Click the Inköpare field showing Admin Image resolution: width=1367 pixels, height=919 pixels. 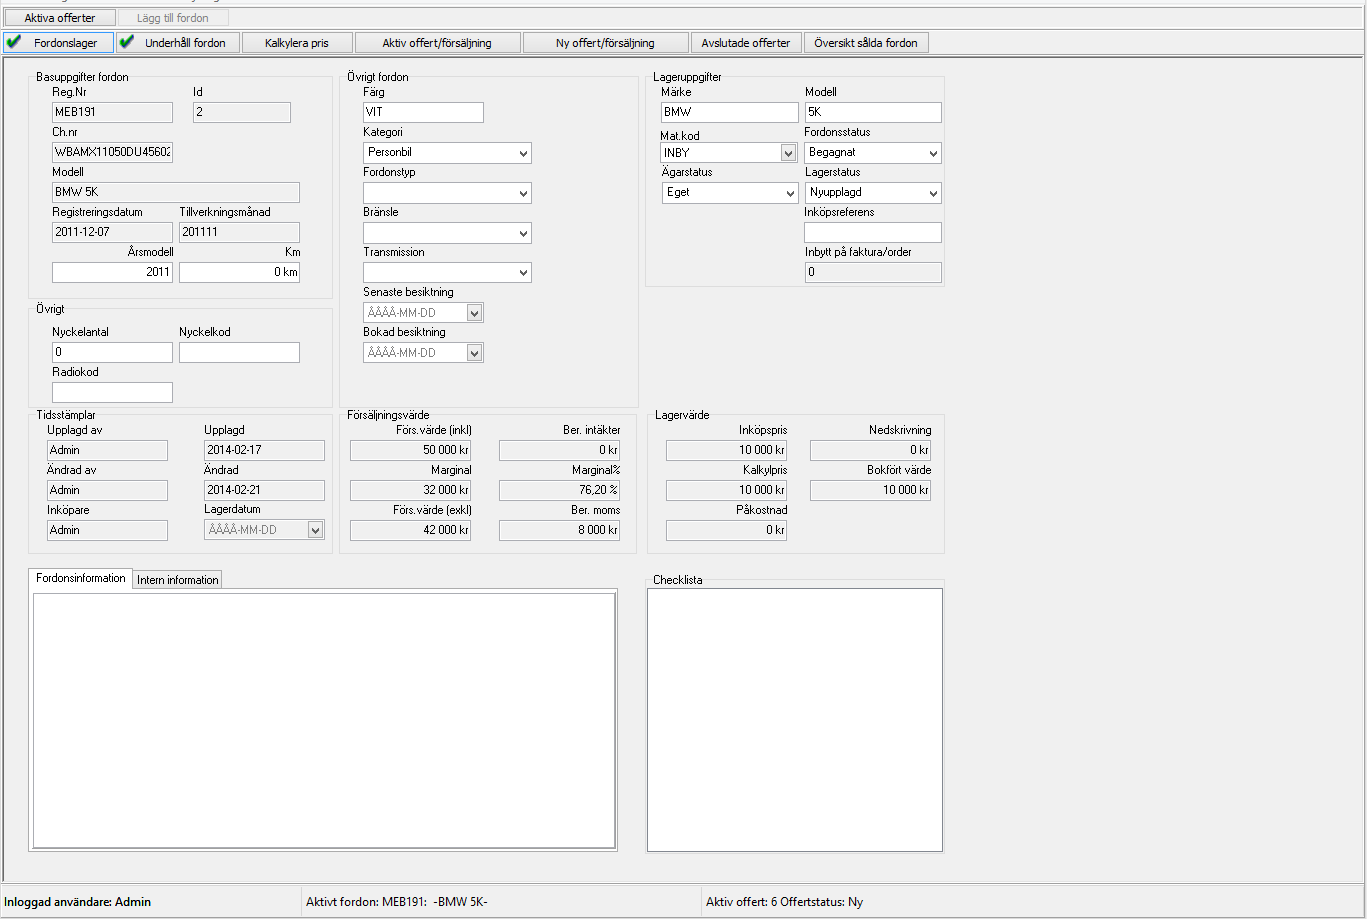(107, 530)
